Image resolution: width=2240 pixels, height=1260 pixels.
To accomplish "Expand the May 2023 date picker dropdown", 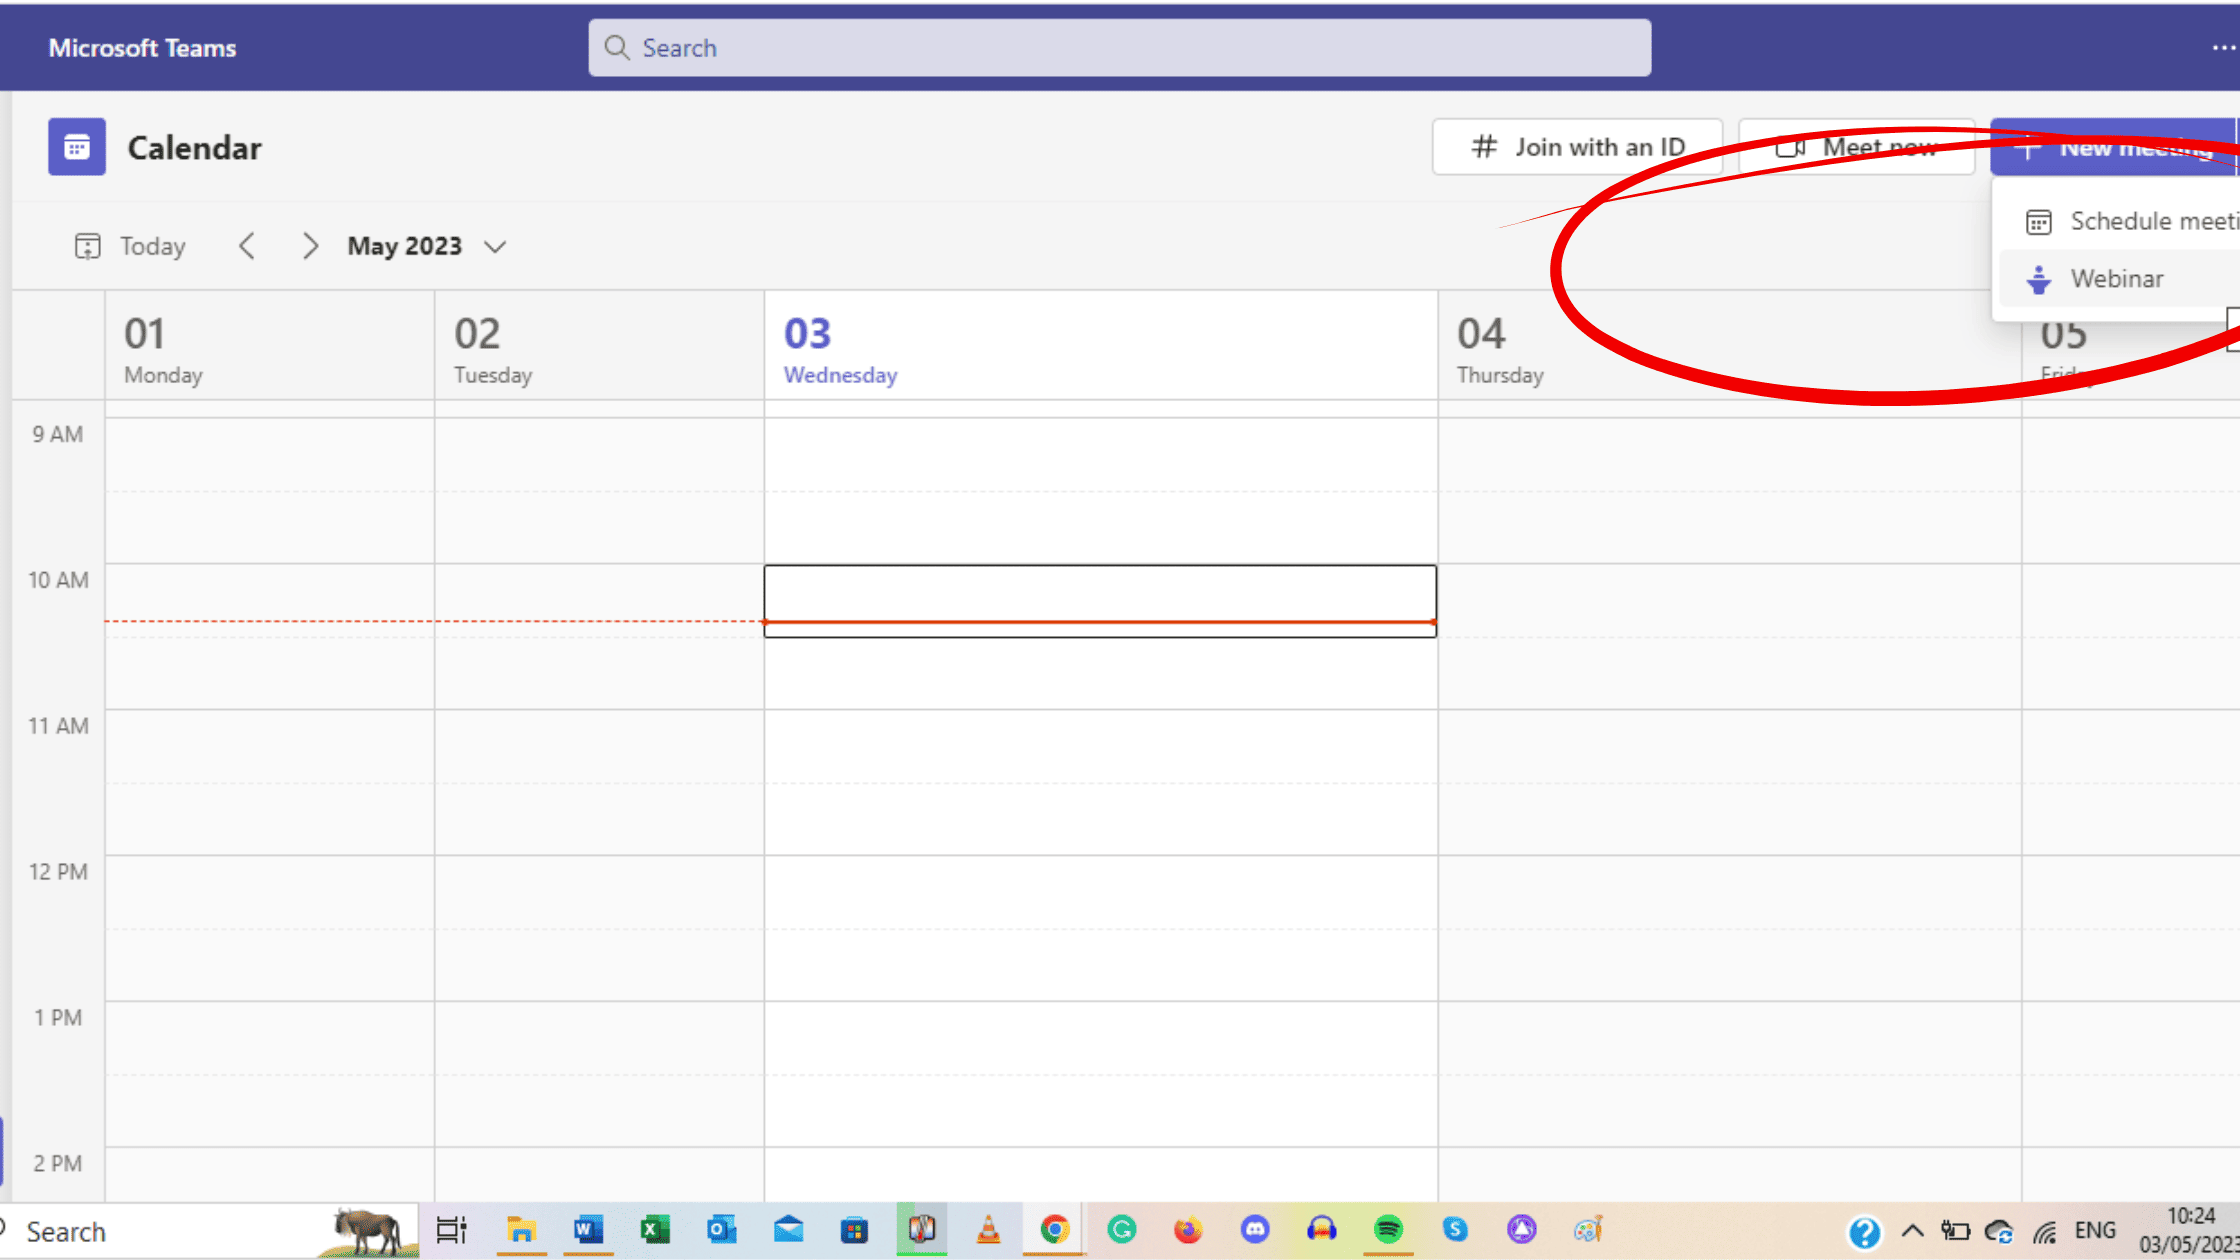I will click(x=495, y=245).
